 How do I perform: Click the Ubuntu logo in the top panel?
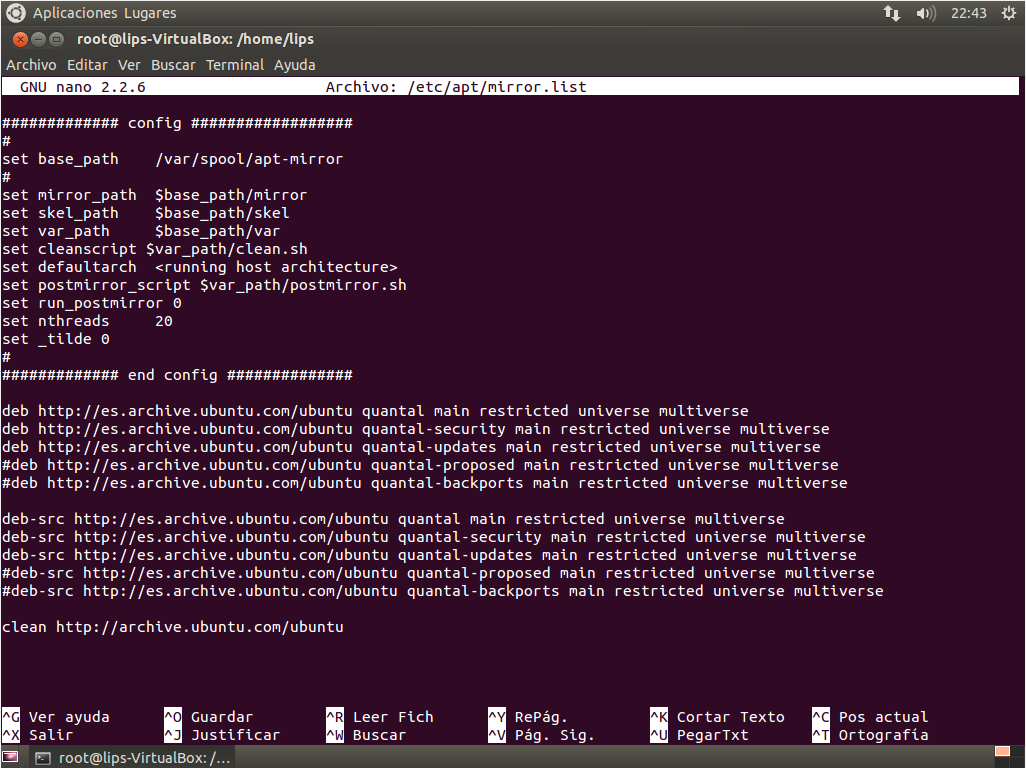click(16, 13)
